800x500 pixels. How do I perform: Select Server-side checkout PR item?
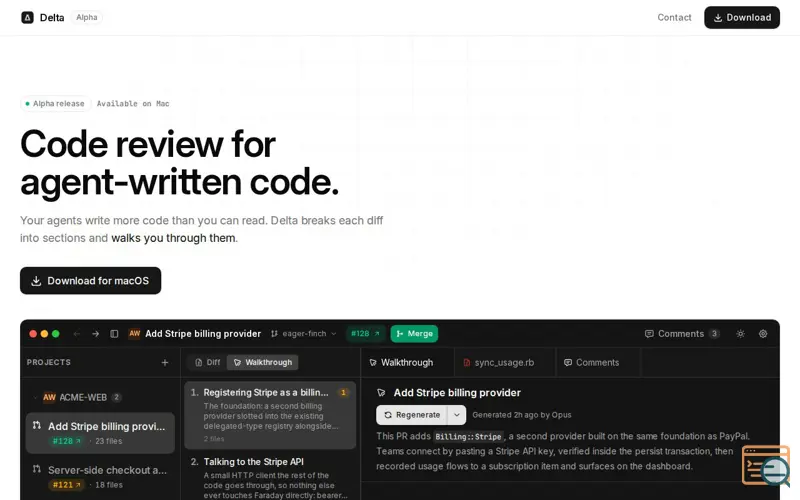pos(100,477)
